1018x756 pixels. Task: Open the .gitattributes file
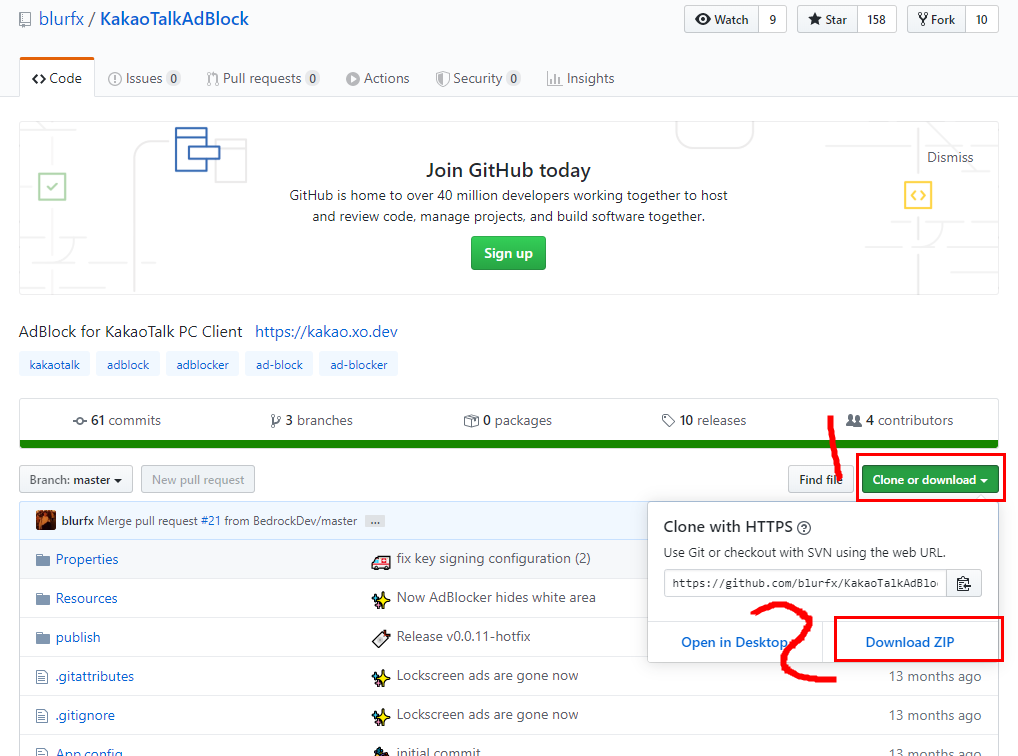pos(95,676)
